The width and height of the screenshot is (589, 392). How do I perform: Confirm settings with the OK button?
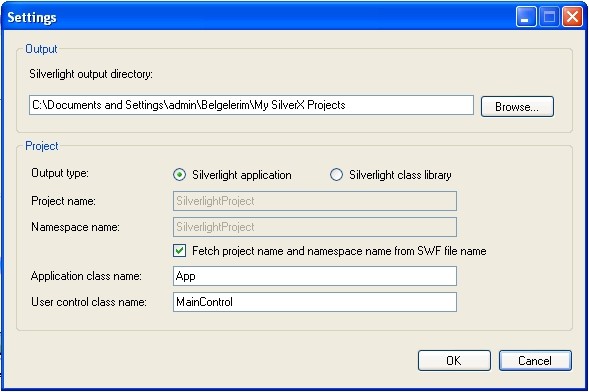(x=454, y=360)
